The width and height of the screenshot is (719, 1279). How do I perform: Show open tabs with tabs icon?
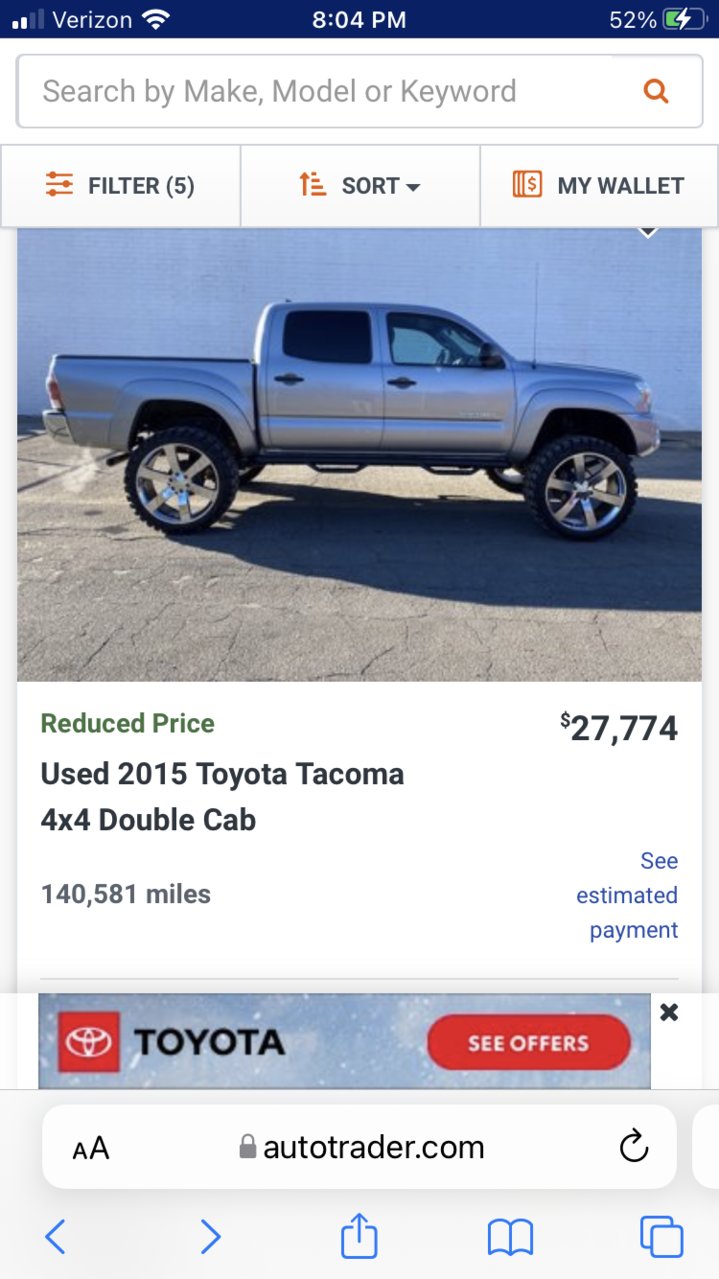[x=661, y=1237]
